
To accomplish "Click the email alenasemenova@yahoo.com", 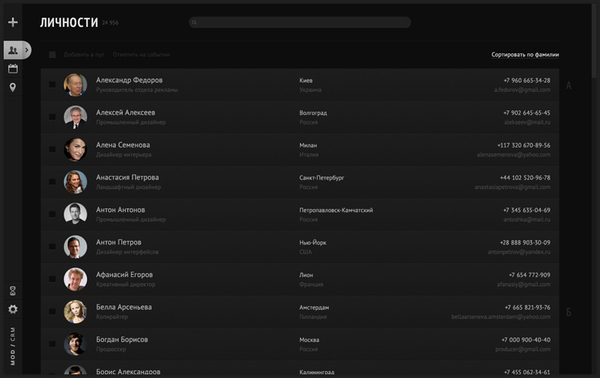I will click(514, 155).
